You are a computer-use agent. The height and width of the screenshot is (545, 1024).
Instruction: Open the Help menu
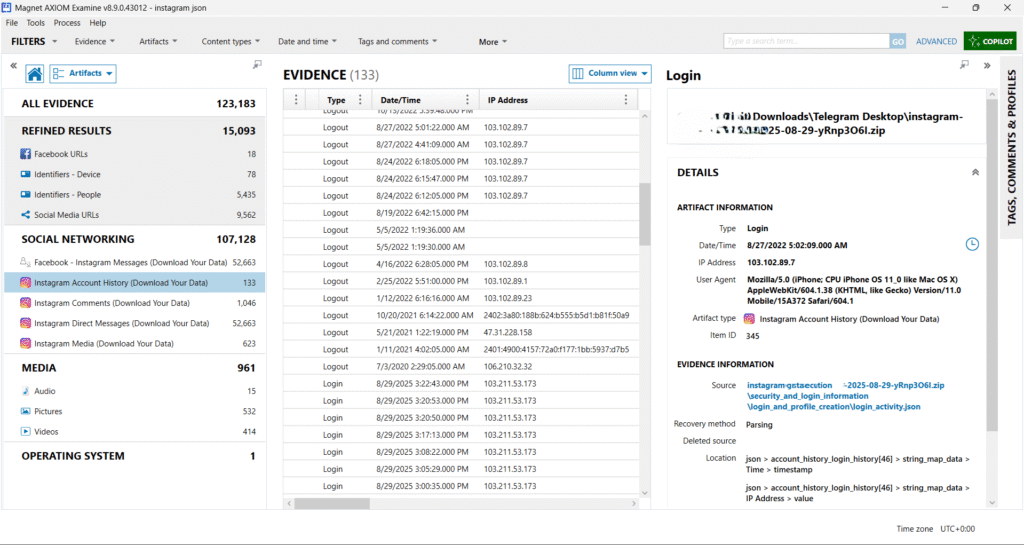click(98, 23)
